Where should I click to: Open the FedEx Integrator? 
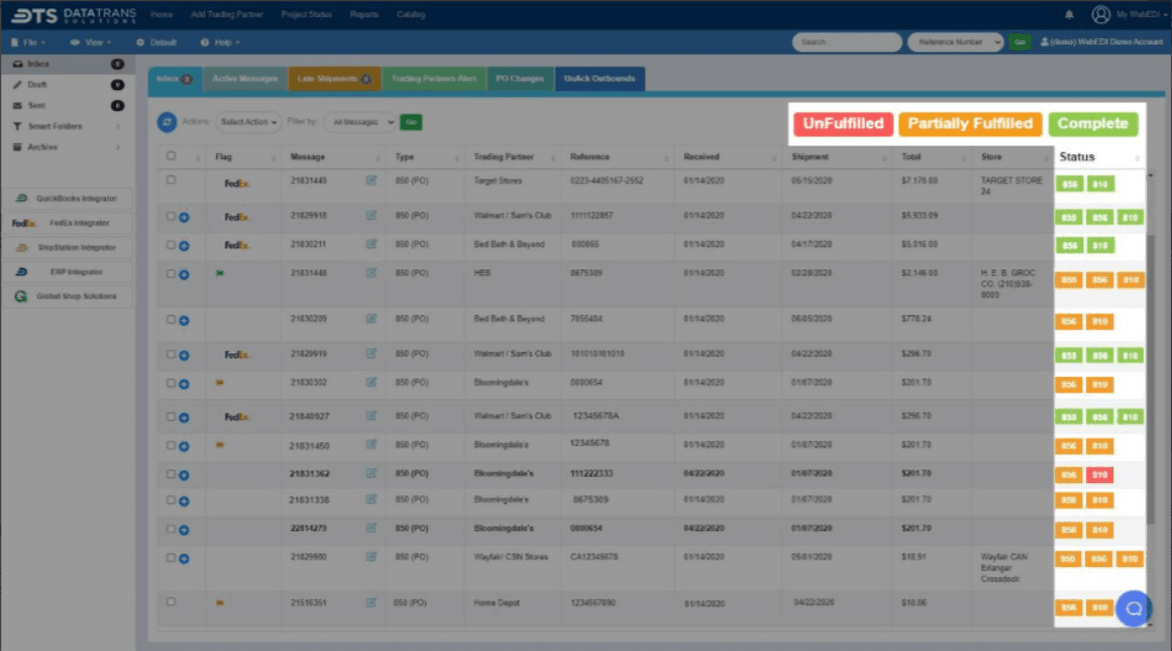[x=67, y=223]
